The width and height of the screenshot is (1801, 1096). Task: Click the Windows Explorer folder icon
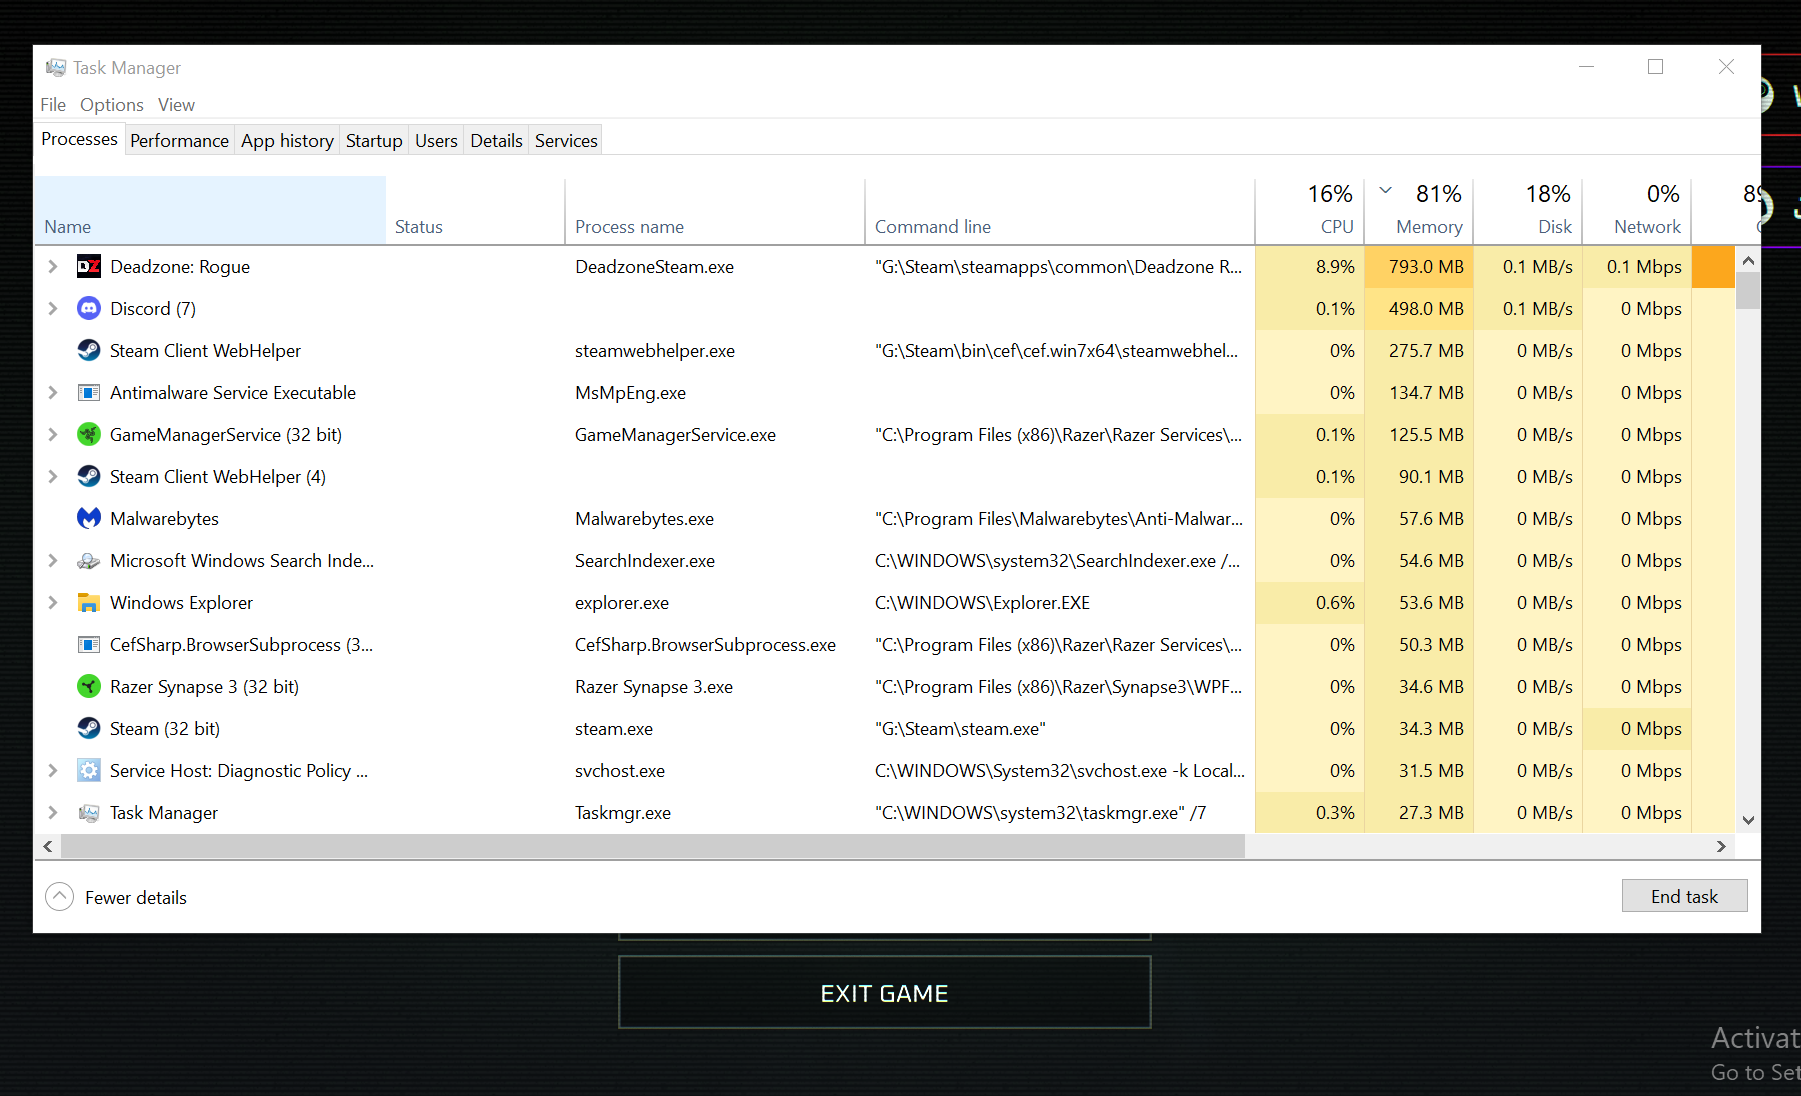click(89, 602)
